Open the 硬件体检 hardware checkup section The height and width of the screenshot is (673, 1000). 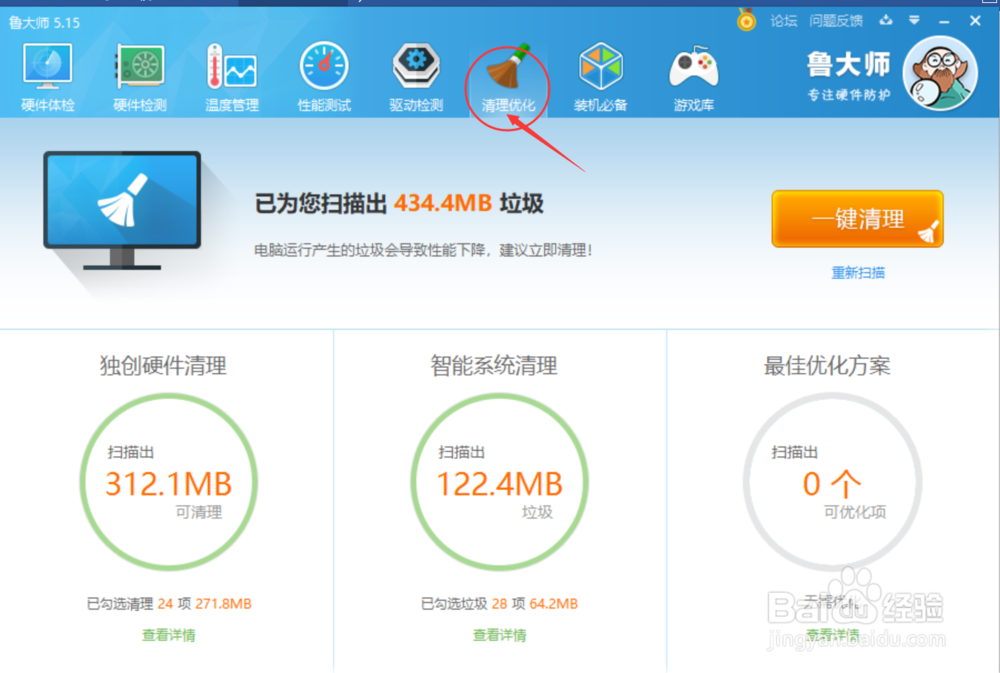[48, 78]
